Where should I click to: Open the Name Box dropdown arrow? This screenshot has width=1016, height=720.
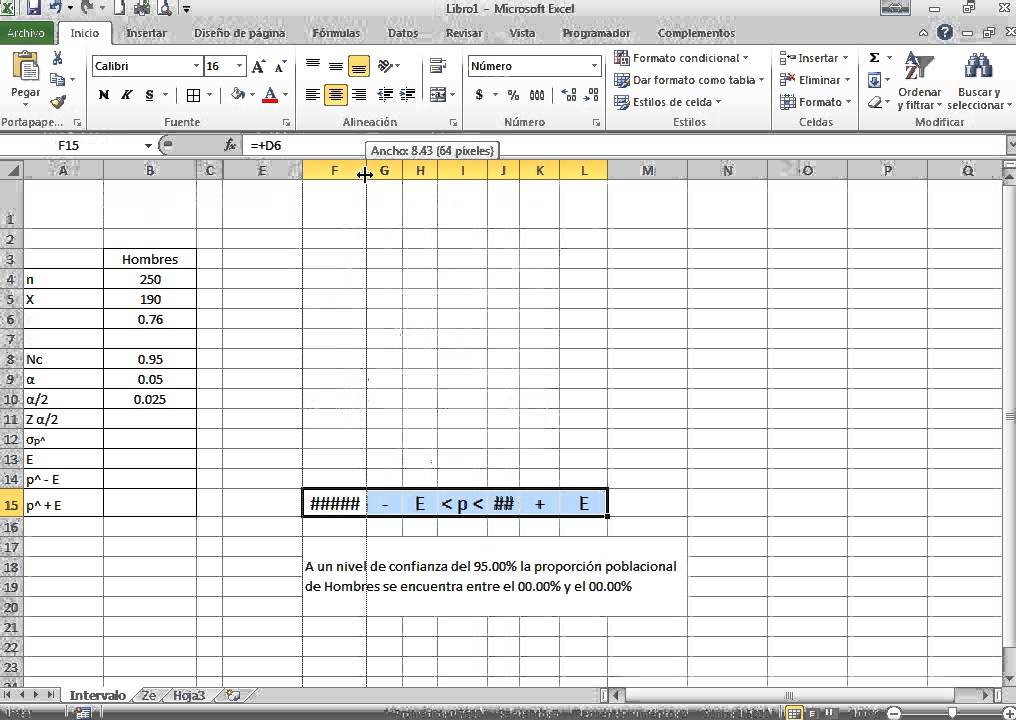click(x=148, y=145)
